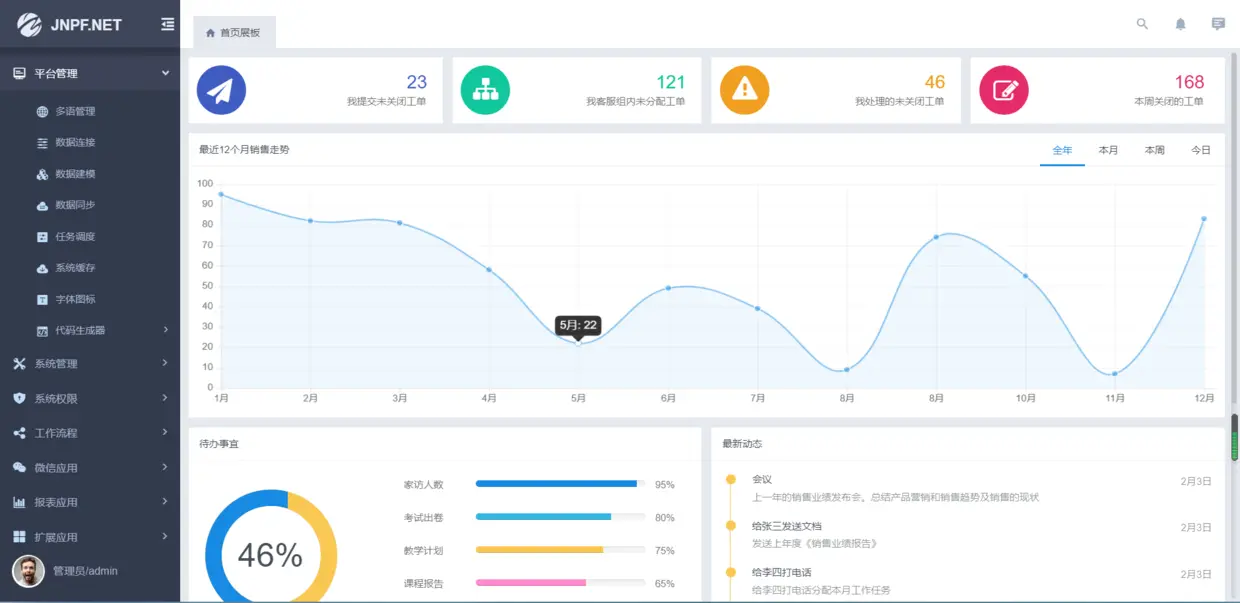Select the 本周 chart range tab
This screenshot has height=603, width=1240.
point(1154,150)
